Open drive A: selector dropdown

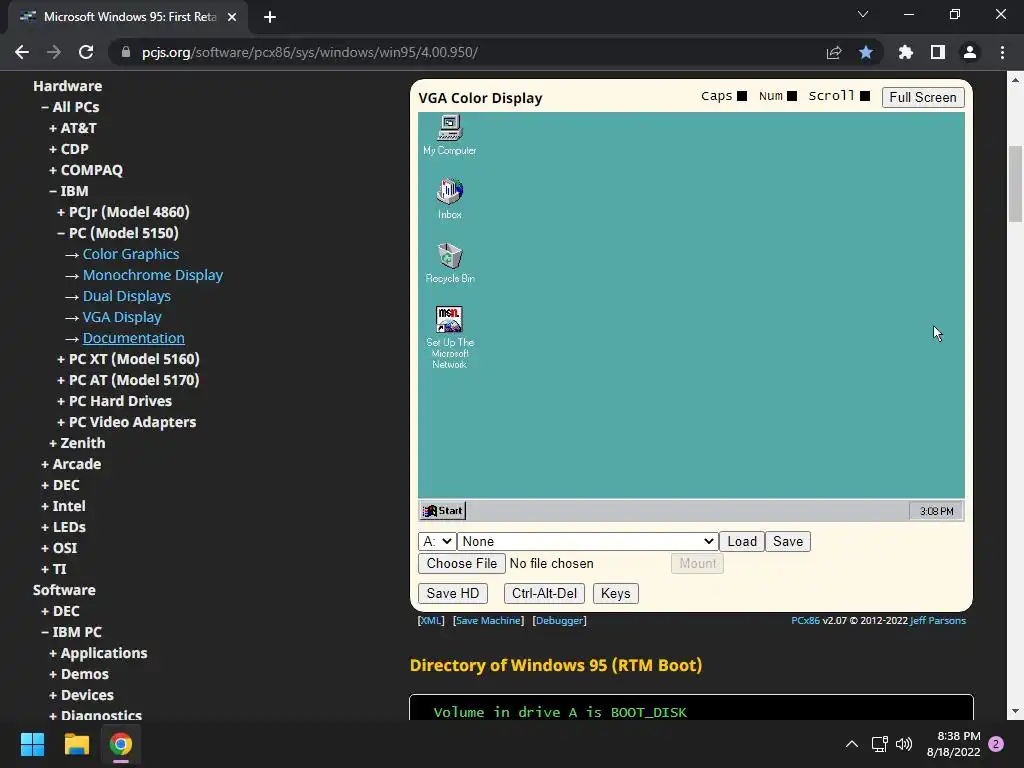436,541
